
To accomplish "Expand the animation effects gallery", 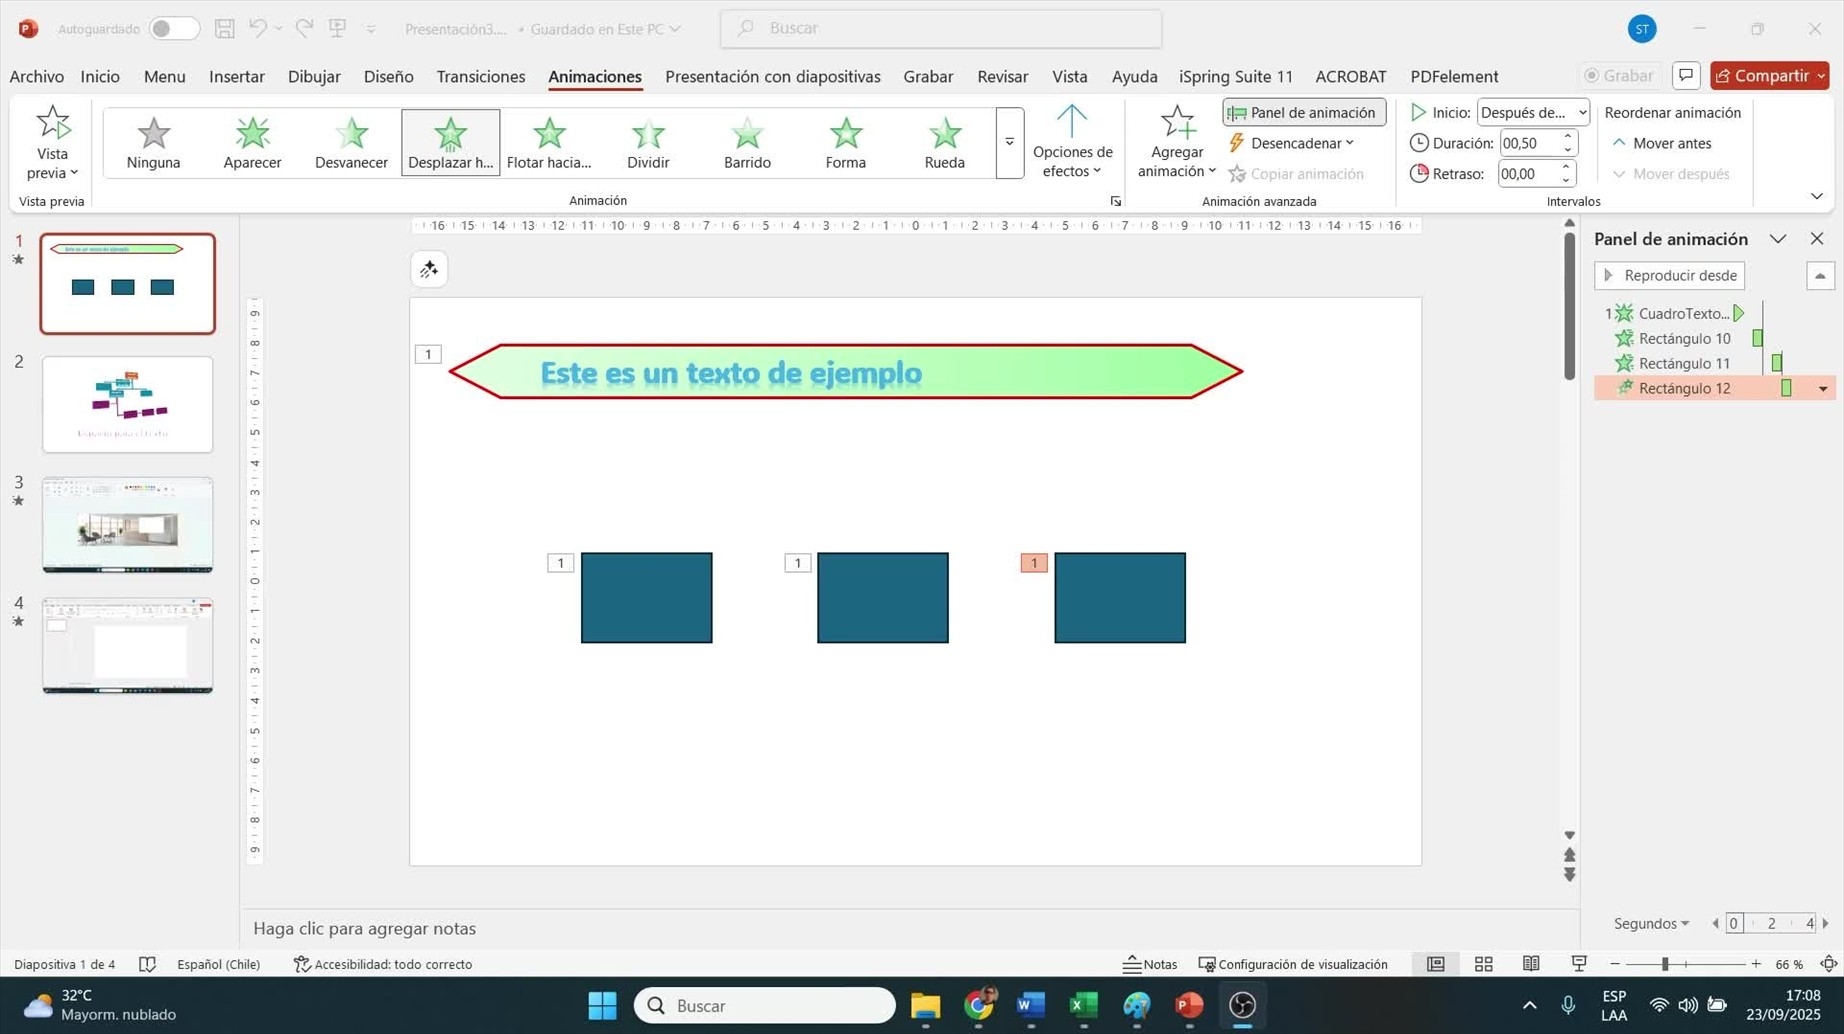I will coord(1009,143).
